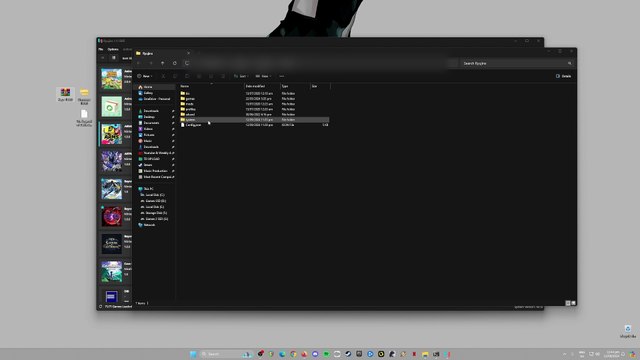Viewport: 640px width, 360px height.
Task: Open the File menu in Ryujinx window
Action: (x=101, y=49)
